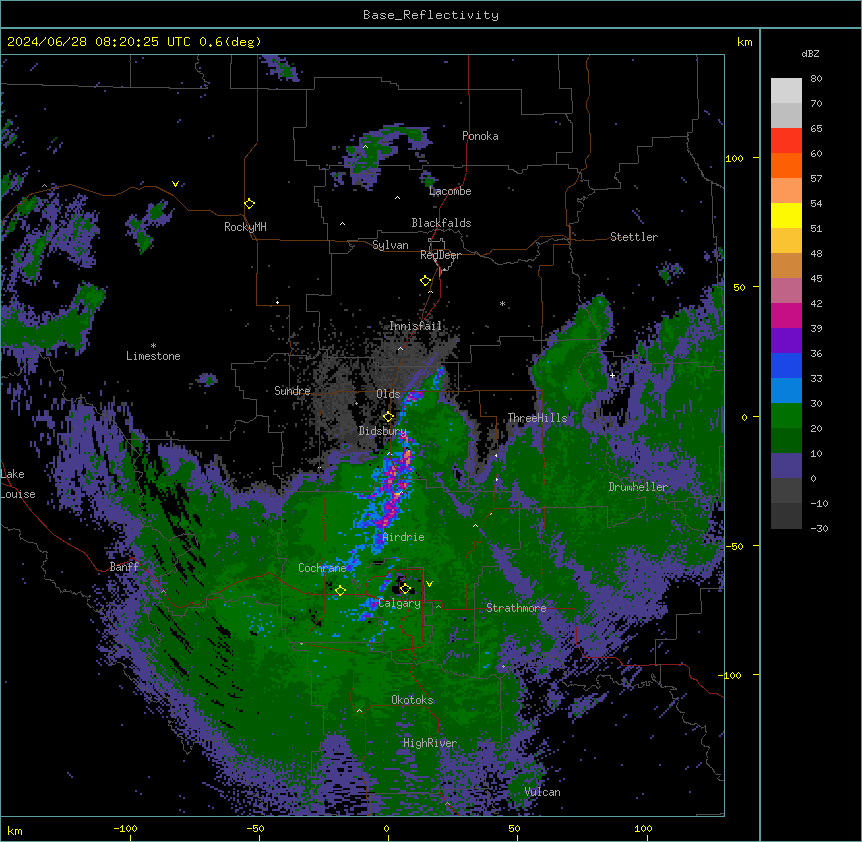Click the Airdrie city label
Screen dimensions: 862x842
pos(404,537)
